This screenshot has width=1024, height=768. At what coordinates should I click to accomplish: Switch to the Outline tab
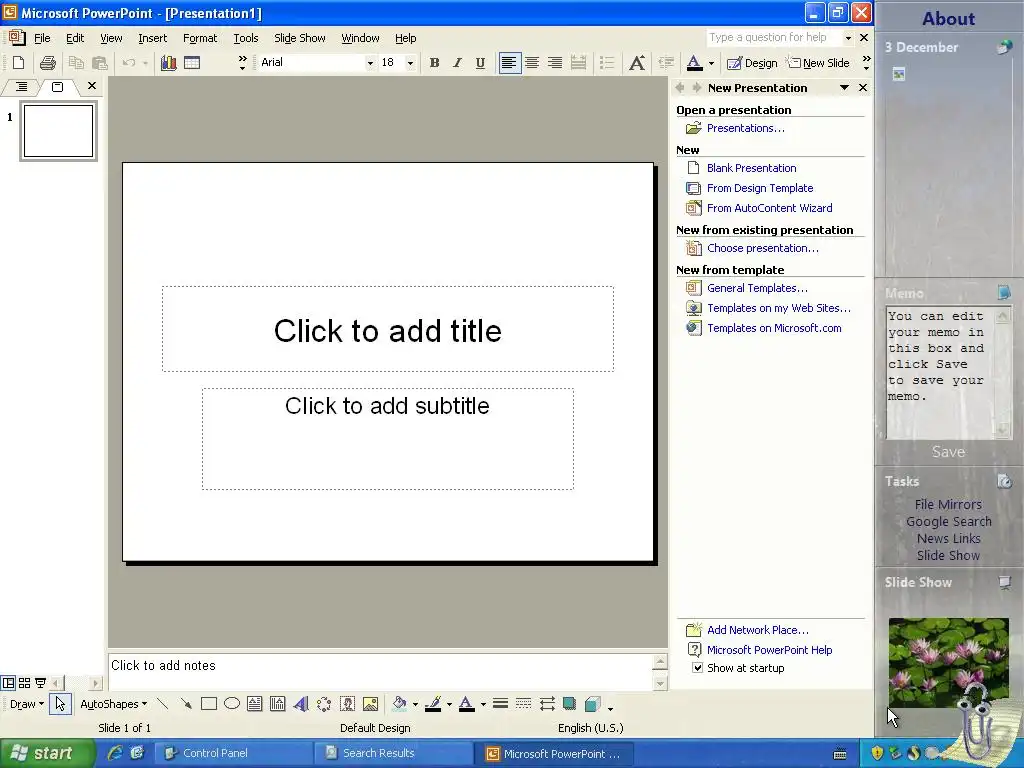[x=21, y=86]
